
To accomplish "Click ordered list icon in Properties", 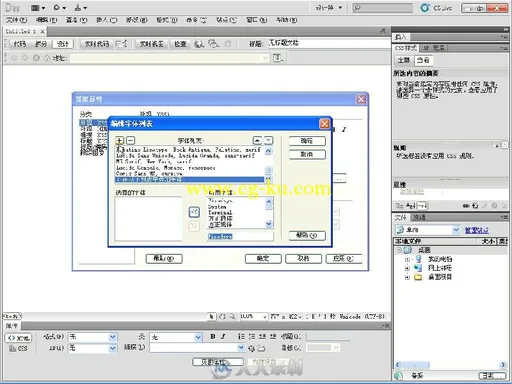I will pos(252,337).
